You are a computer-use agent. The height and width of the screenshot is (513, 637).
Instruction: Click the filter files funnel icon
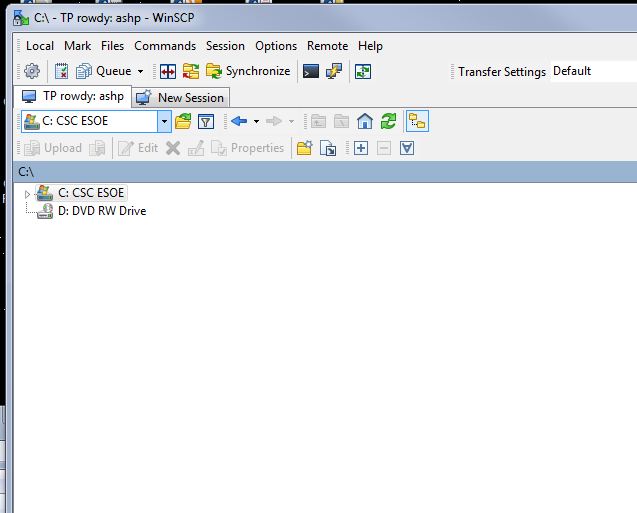(206, 122)
